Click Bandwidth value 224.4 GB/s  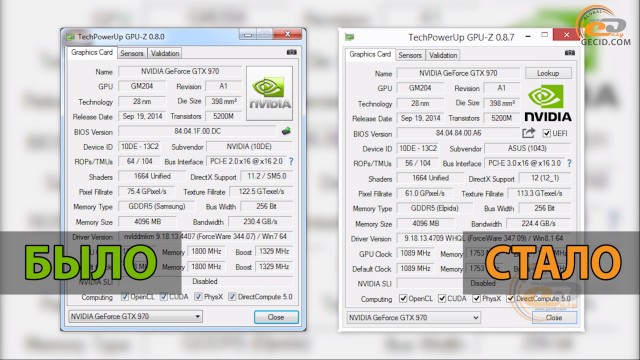pos(538,224)
